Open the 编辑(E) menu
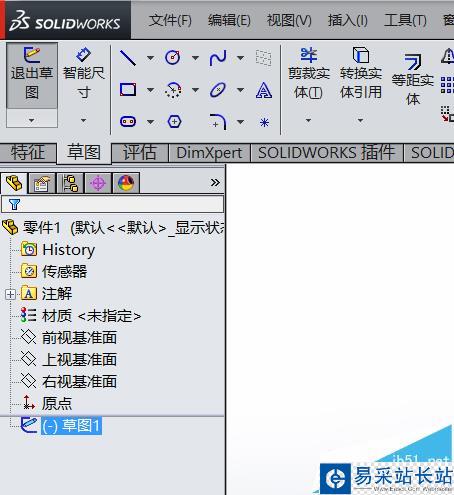Screen dimensions: 454x495 tap(229, 21)
